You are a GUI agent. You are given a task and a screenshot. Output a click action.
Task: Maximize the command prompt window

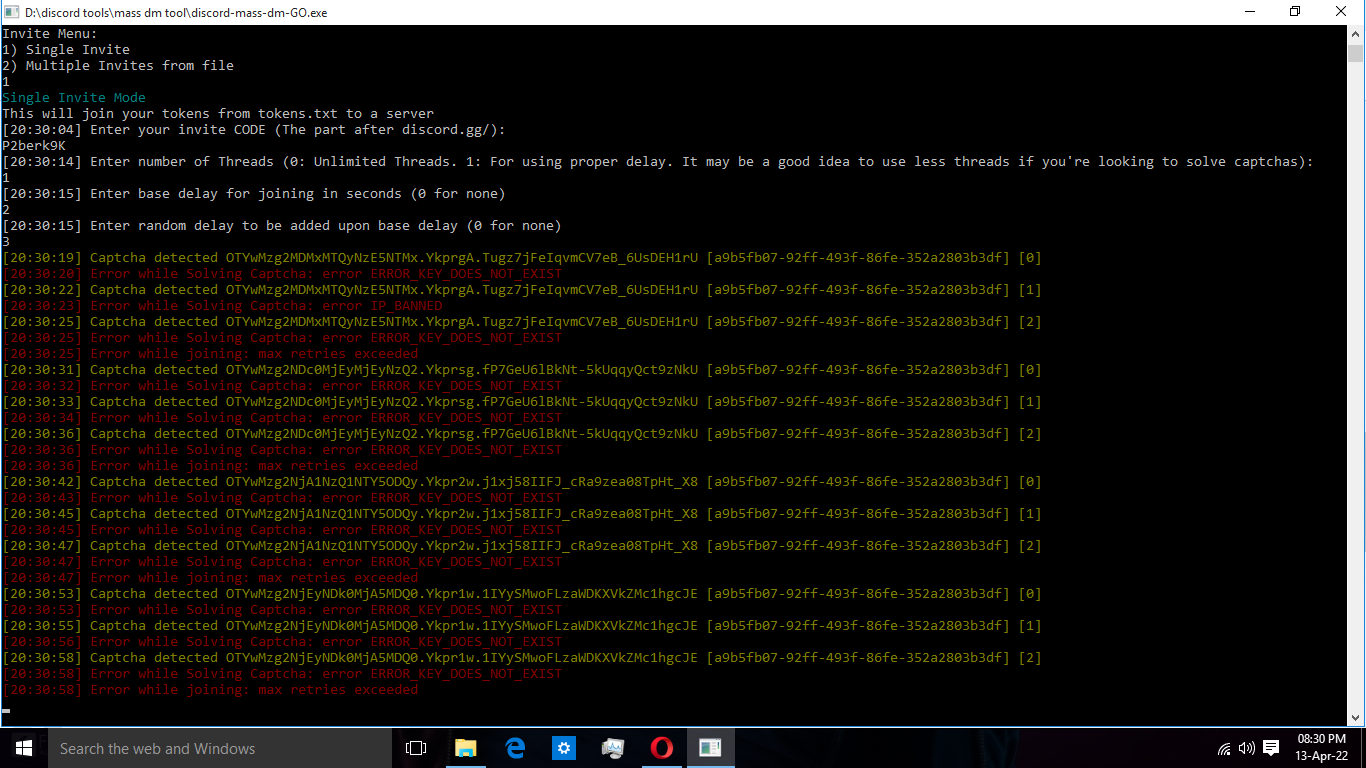(1295, 11)
